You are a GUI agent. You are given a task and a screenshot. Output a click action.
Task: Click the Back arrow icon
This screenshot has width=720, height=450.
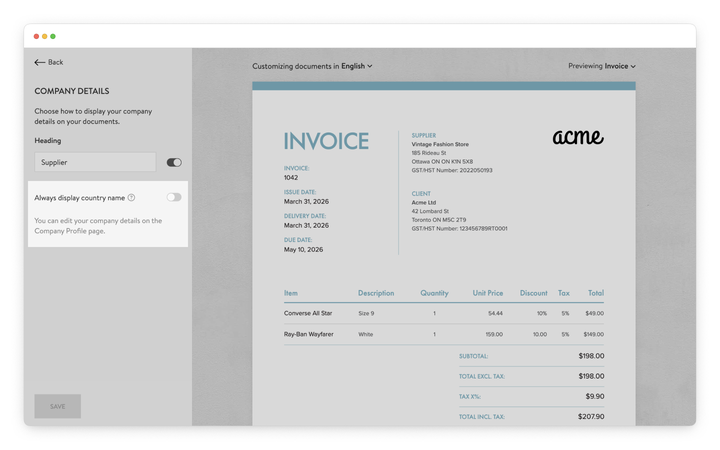coord(40,62)
